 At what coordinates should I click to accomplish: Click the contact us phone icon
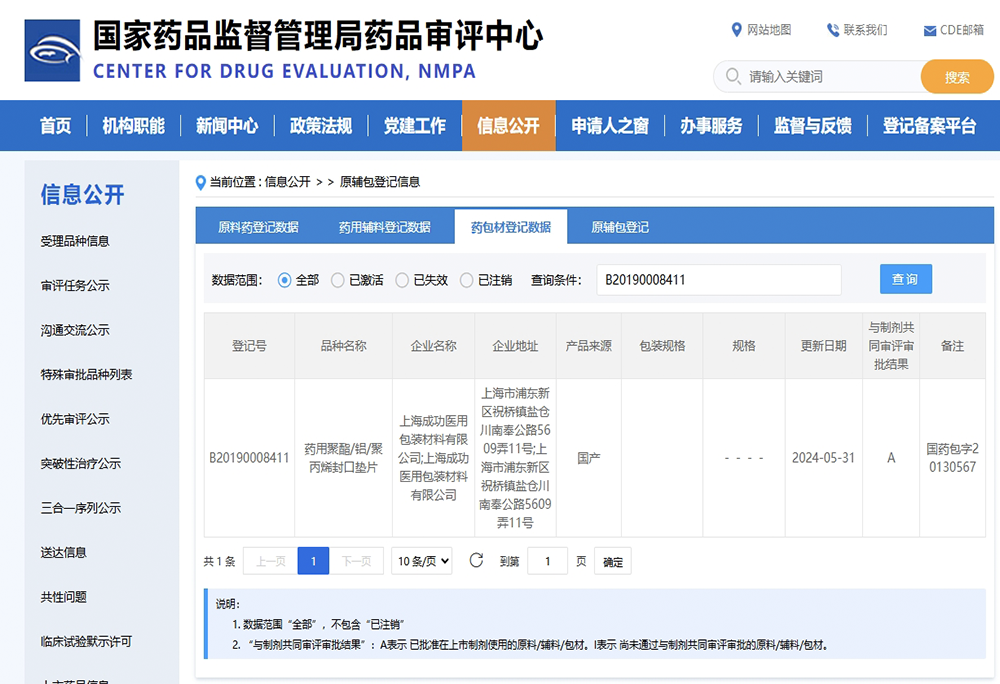point(832,30)
